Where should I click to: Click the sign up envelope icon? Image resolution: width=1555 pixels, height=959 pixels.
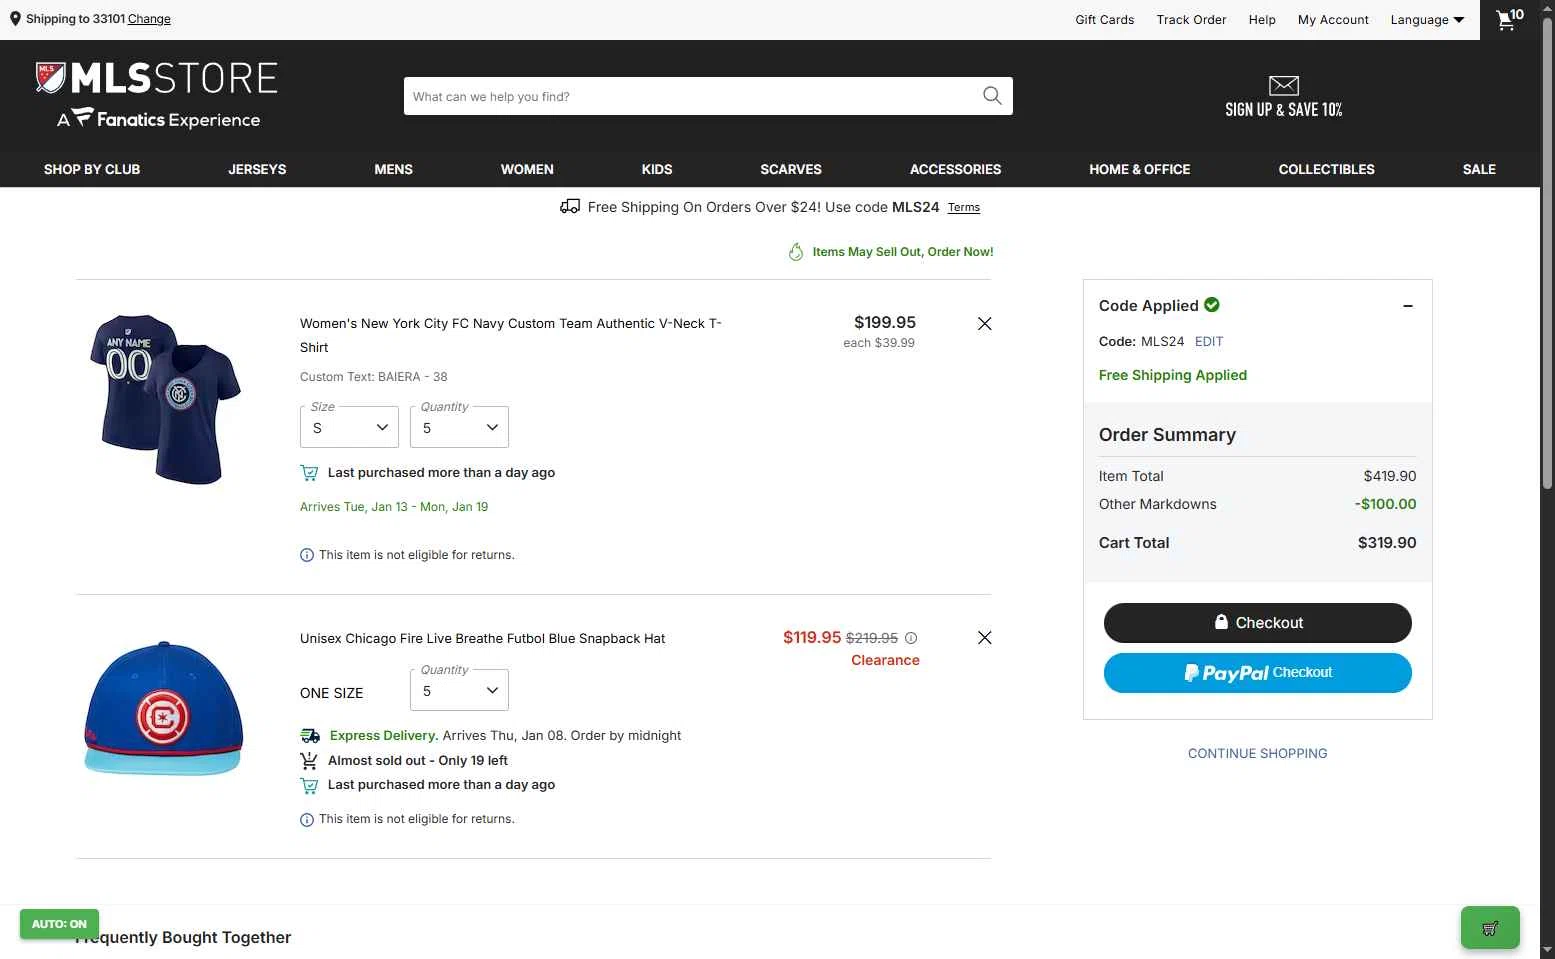point(1284,86)
